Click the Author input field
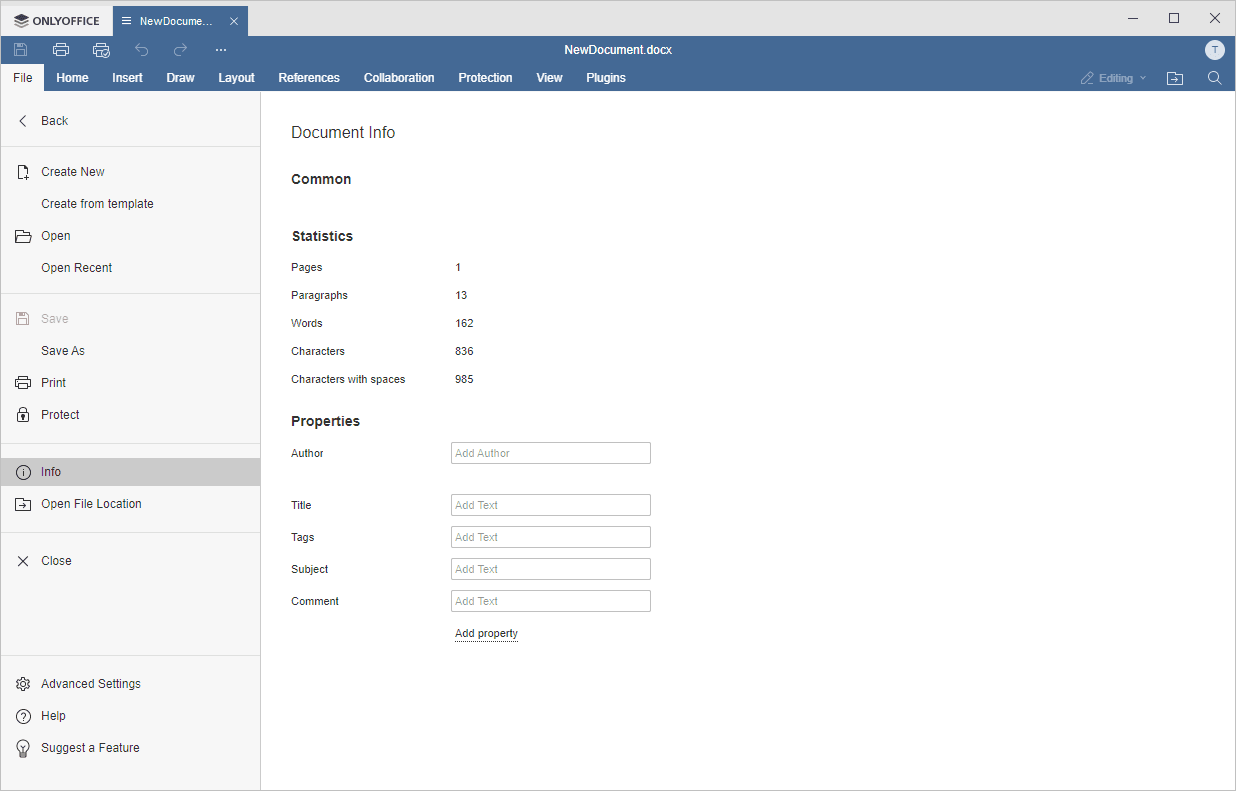The image size is (1236, 791). [x=550, y=453]
